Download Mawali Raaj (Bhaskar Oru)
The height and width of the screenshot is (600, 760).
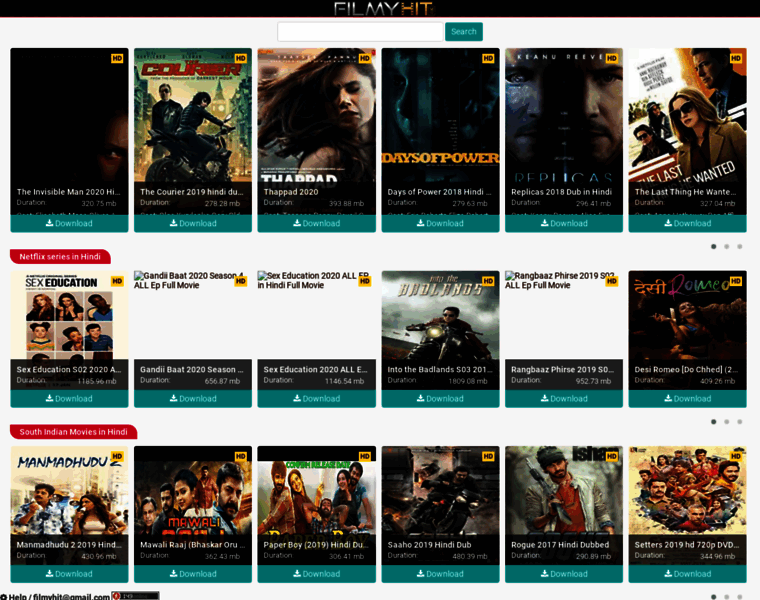point(193,574)
